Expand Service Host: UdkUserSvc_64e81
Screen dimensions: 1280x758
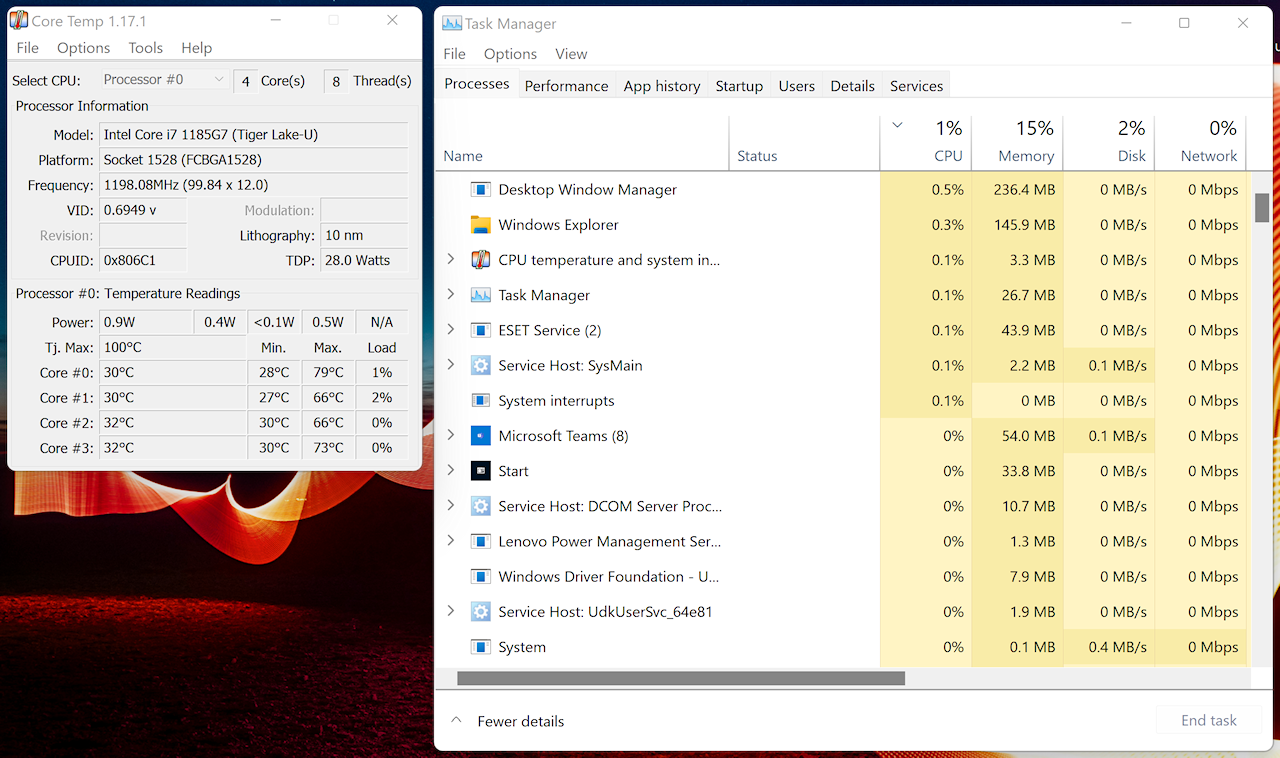tap(450, 611)
